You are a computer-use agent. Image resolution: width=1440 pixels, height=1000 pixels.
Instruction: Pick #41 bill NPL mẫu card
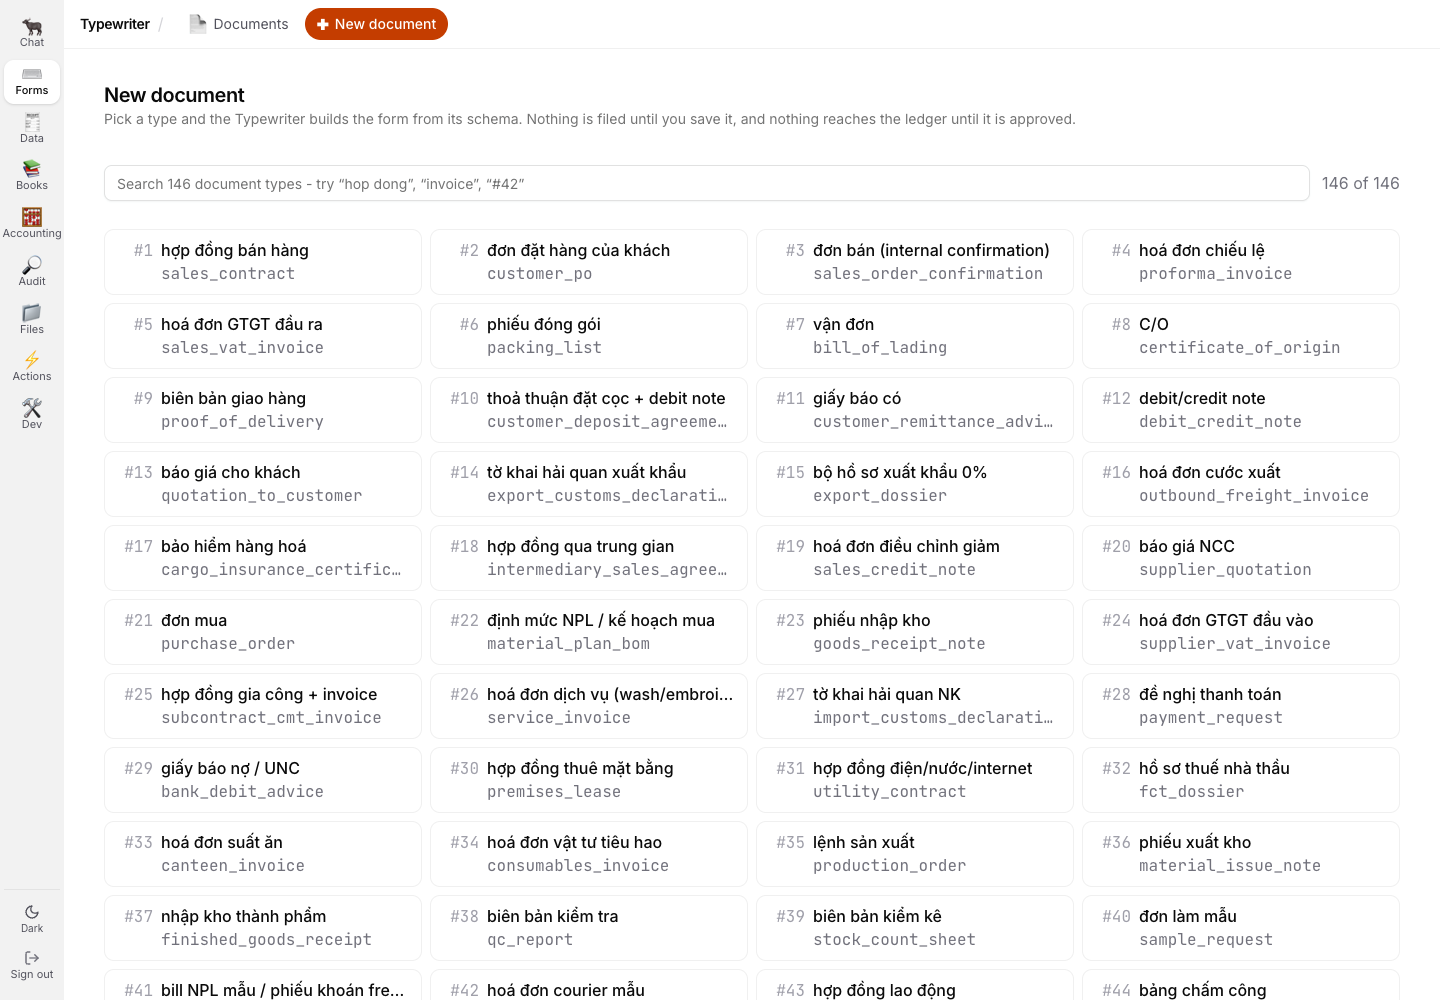[x=263, y=985]
